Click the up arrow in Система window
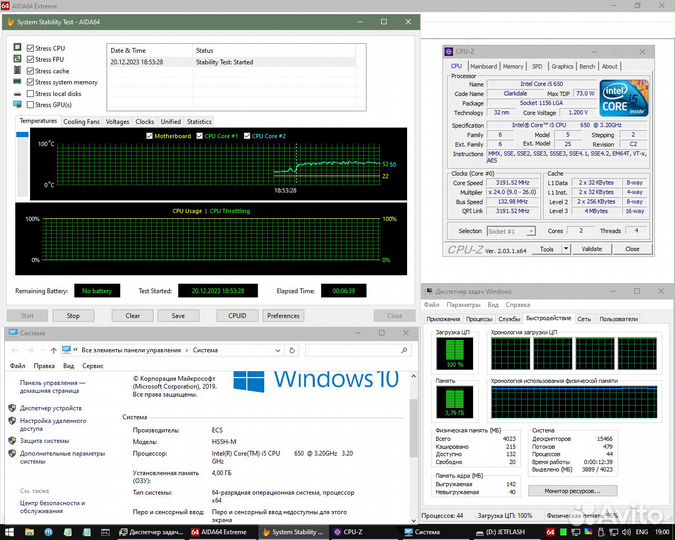The width and height of the screenshot is (675, 540). (53, 351)
